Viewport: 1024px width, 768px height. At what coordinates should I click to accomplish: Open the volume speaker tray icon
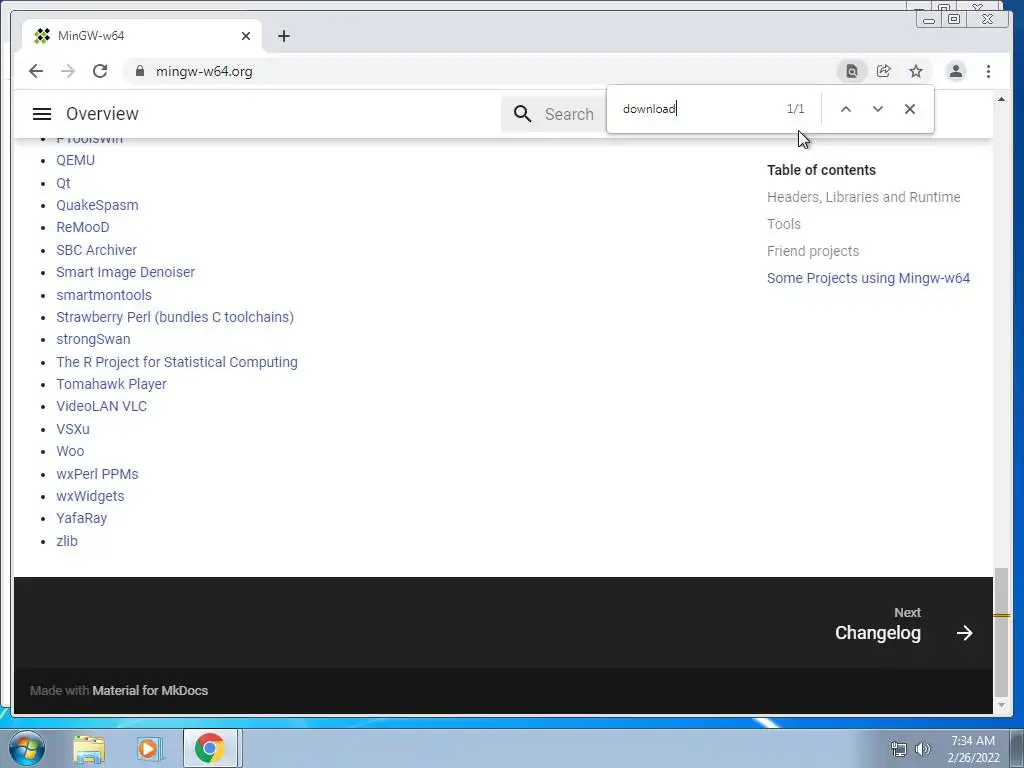click(923, 749)
